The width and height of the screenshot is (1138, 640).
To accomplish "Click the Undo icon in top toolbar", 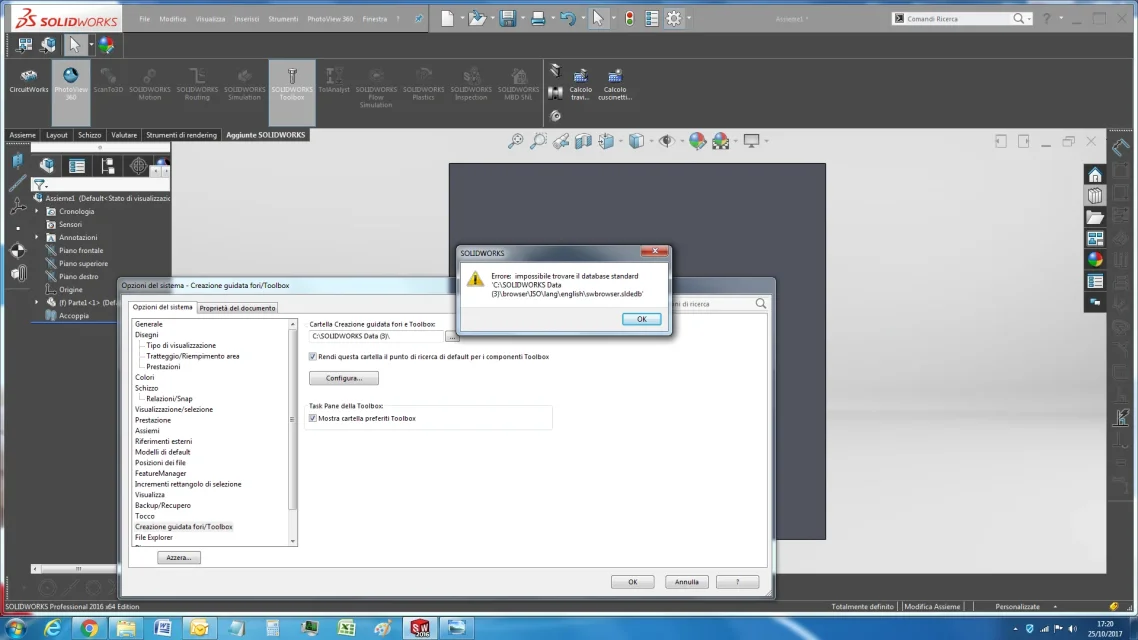I will (x=568, y=19).
